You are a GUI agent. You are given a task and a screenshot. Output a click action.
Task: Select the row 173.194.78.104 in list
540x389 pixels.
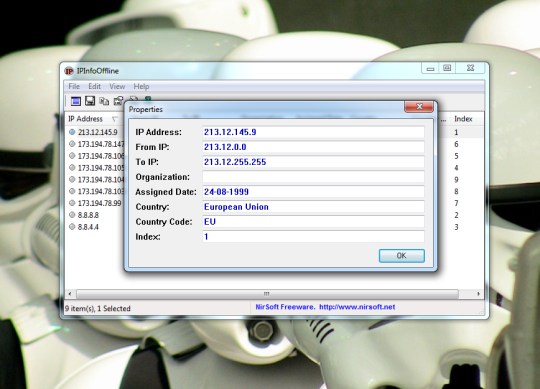click(101, 179)
